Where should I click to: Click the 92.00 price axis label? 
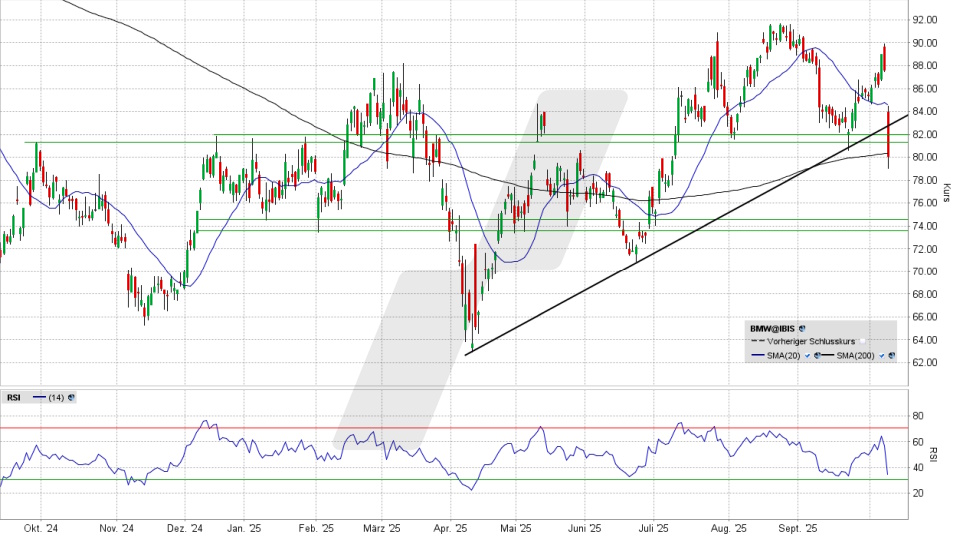click(x=923, y=20)
